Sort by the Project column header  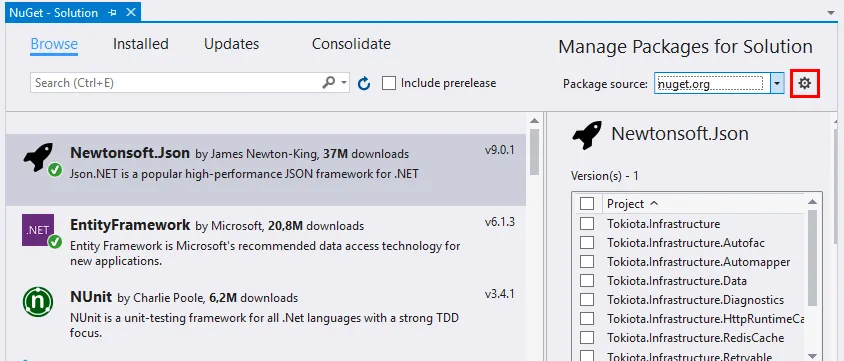632,204
